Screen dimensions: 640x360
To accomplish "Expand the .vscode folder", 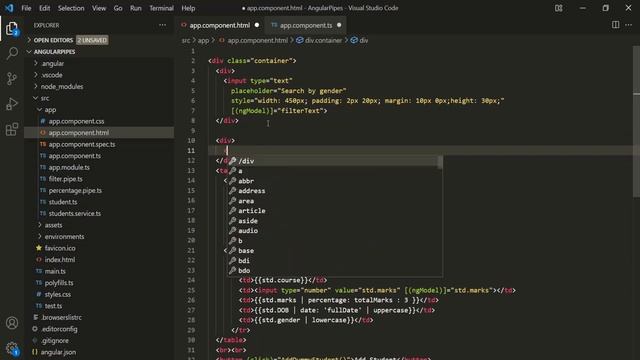I will 52,75.
